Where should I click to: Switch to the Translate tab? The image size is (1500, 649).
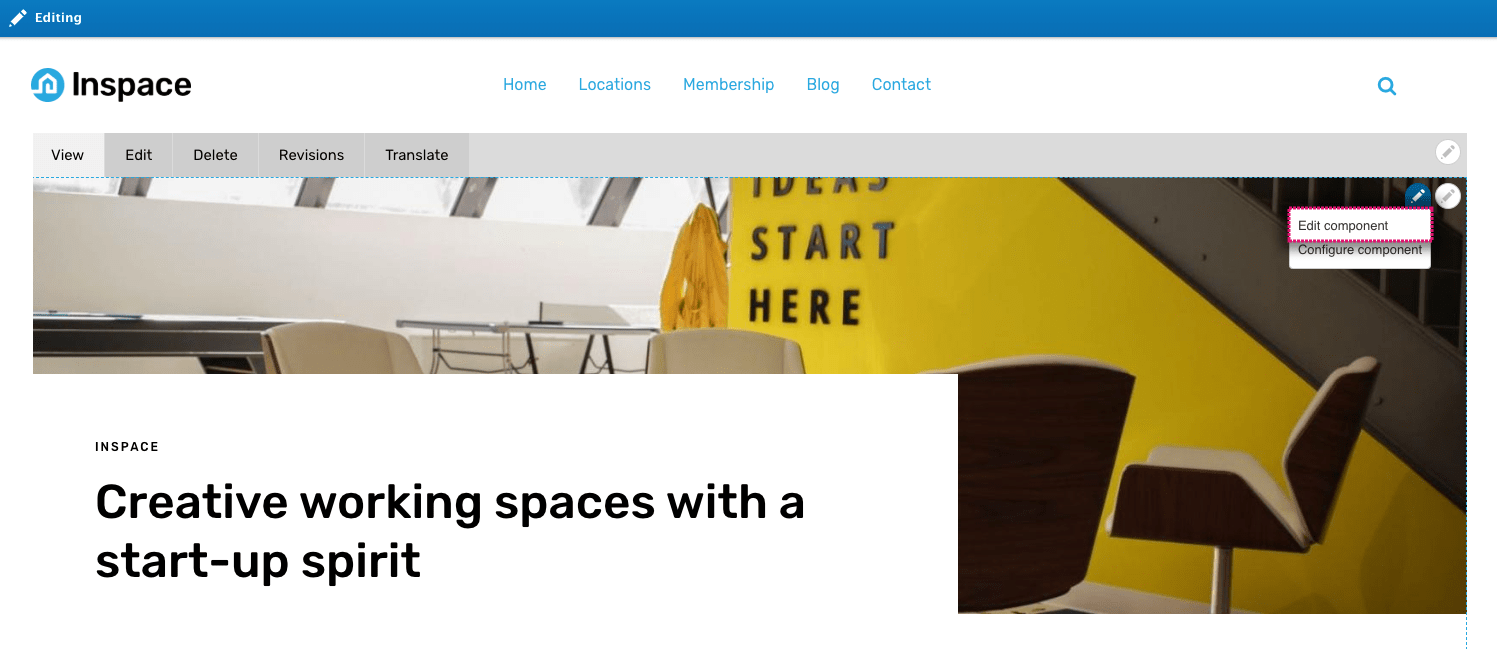417,155
